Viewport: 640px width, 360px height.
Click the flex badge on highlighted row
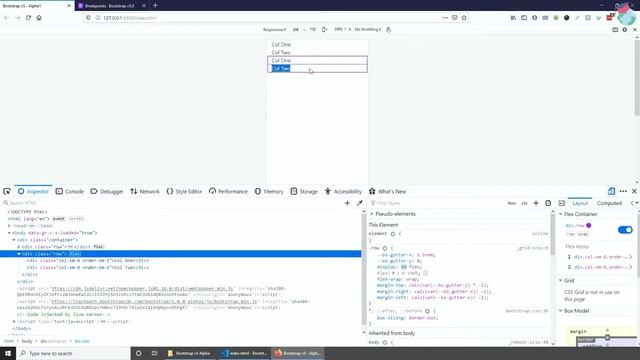(75, 254)
